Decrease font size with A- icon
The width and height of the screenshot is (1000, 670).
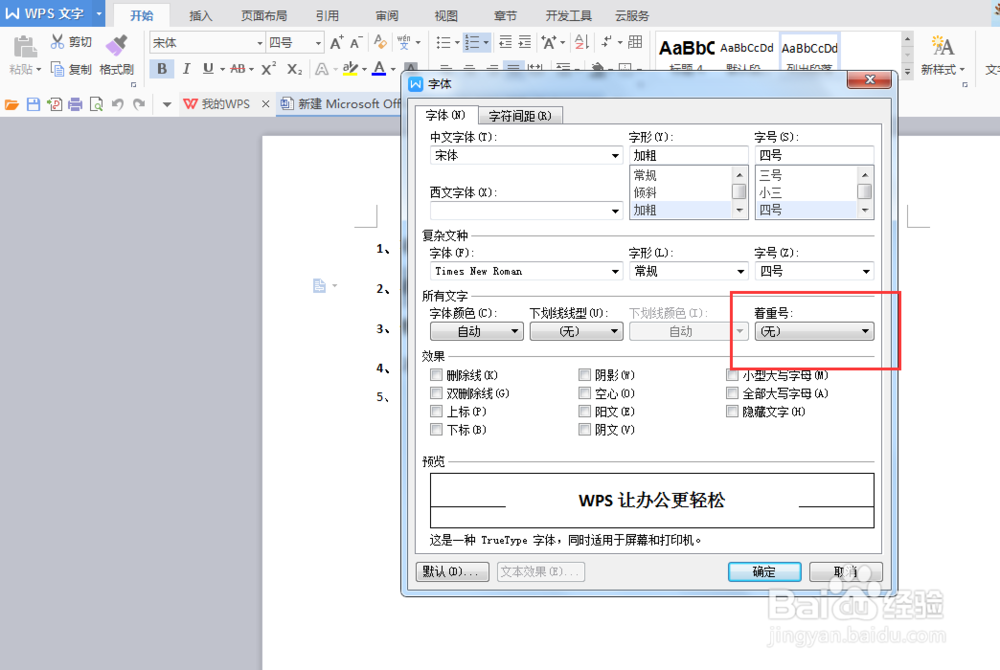[357, 43]
